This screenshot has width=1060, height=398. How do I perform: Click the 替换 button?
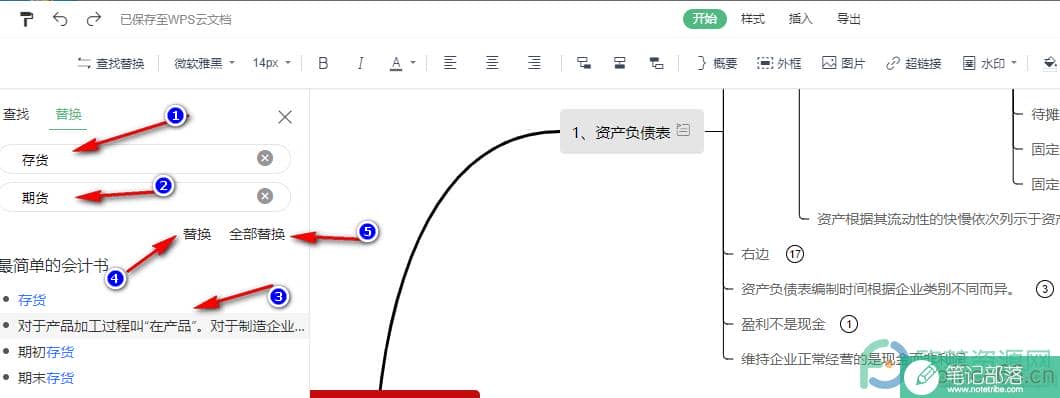[197, 234]
